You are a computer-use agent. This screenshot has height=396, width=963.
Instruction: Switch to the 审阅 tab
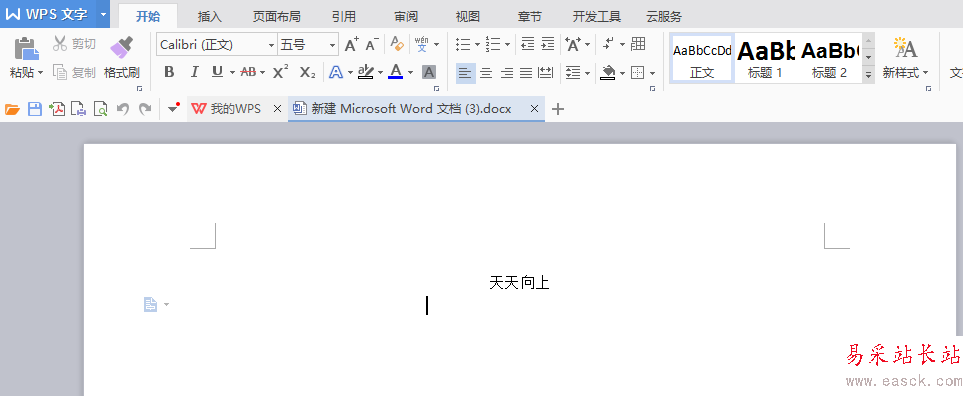click(x=406, y=17)
